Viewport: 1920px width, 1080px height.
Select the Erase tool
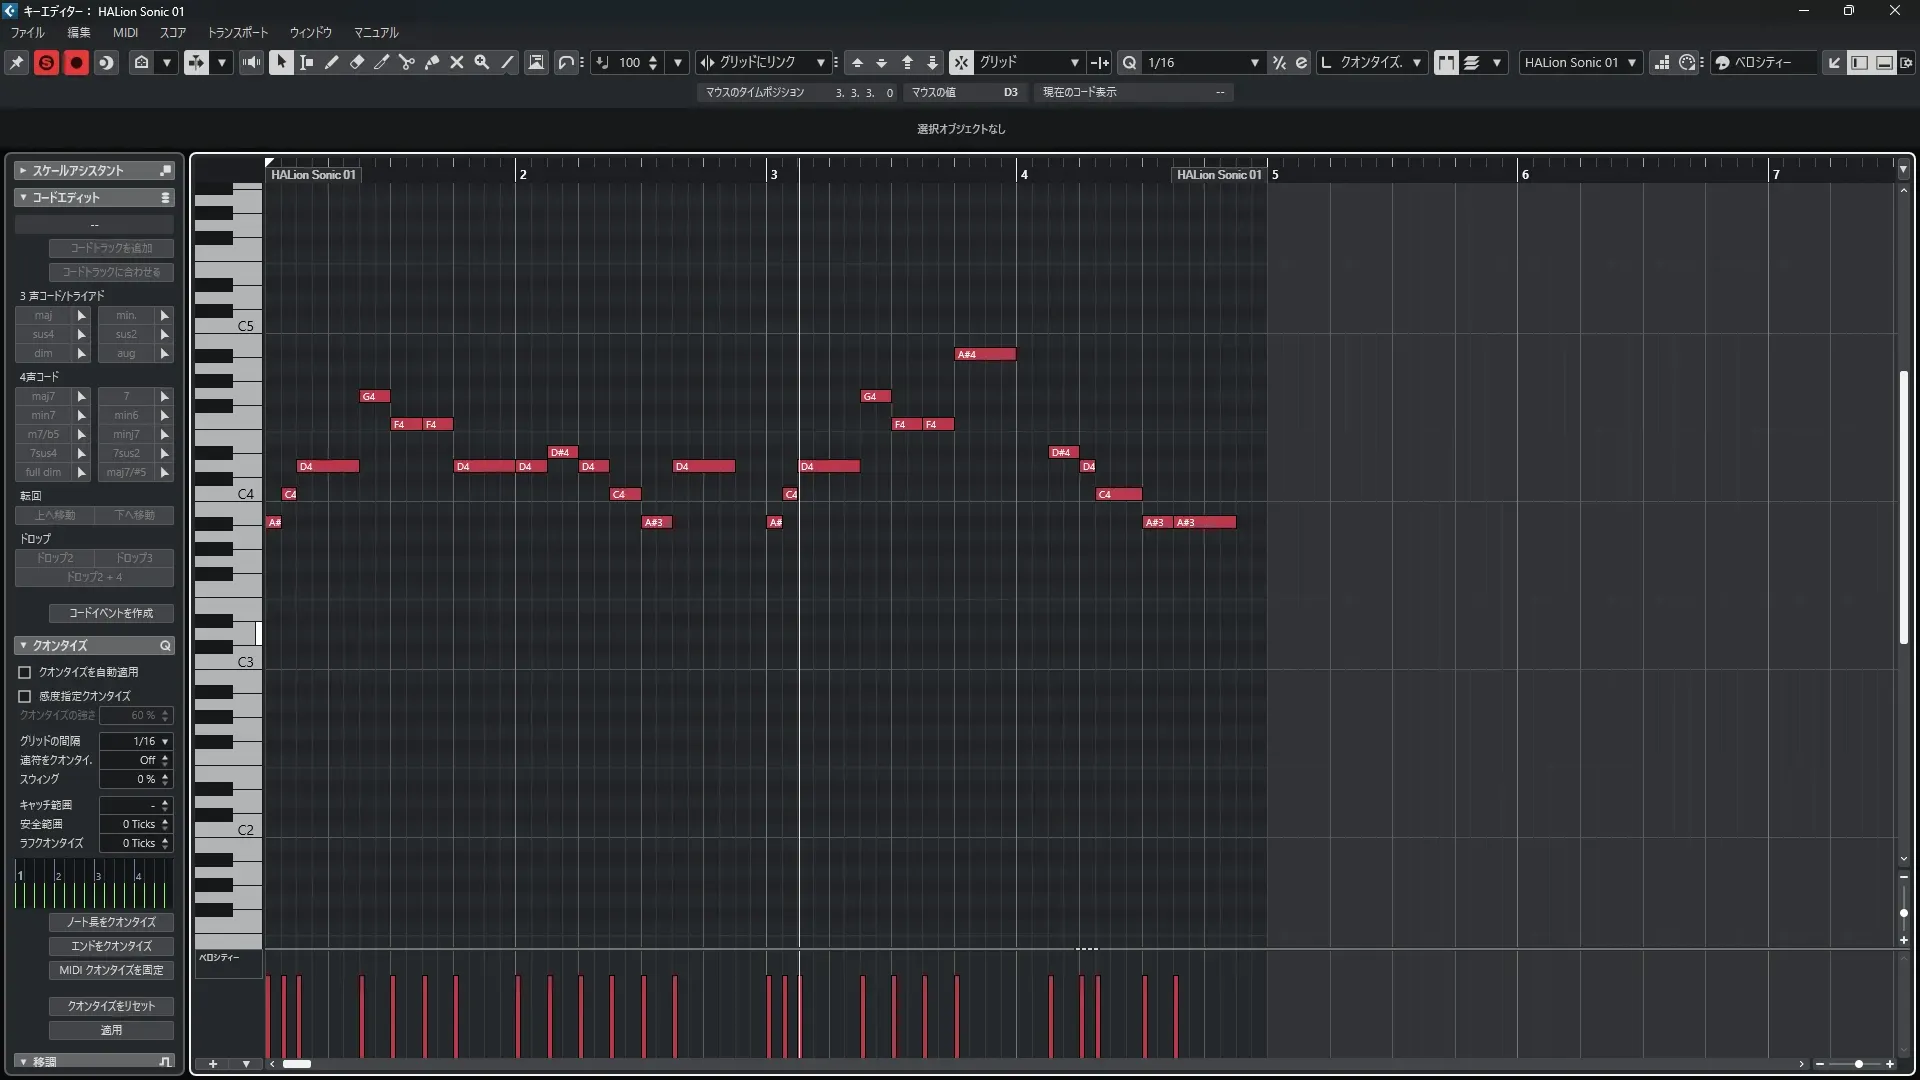tap(357, 62)
